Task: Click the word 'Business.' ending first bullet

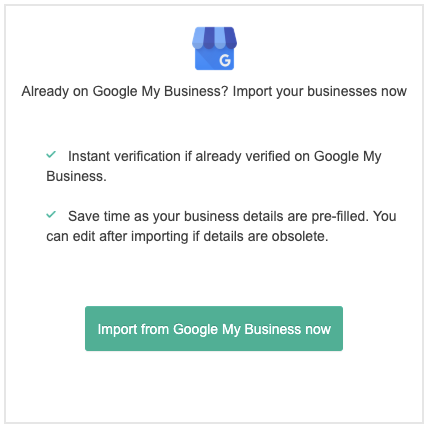Action: (76, 176)
